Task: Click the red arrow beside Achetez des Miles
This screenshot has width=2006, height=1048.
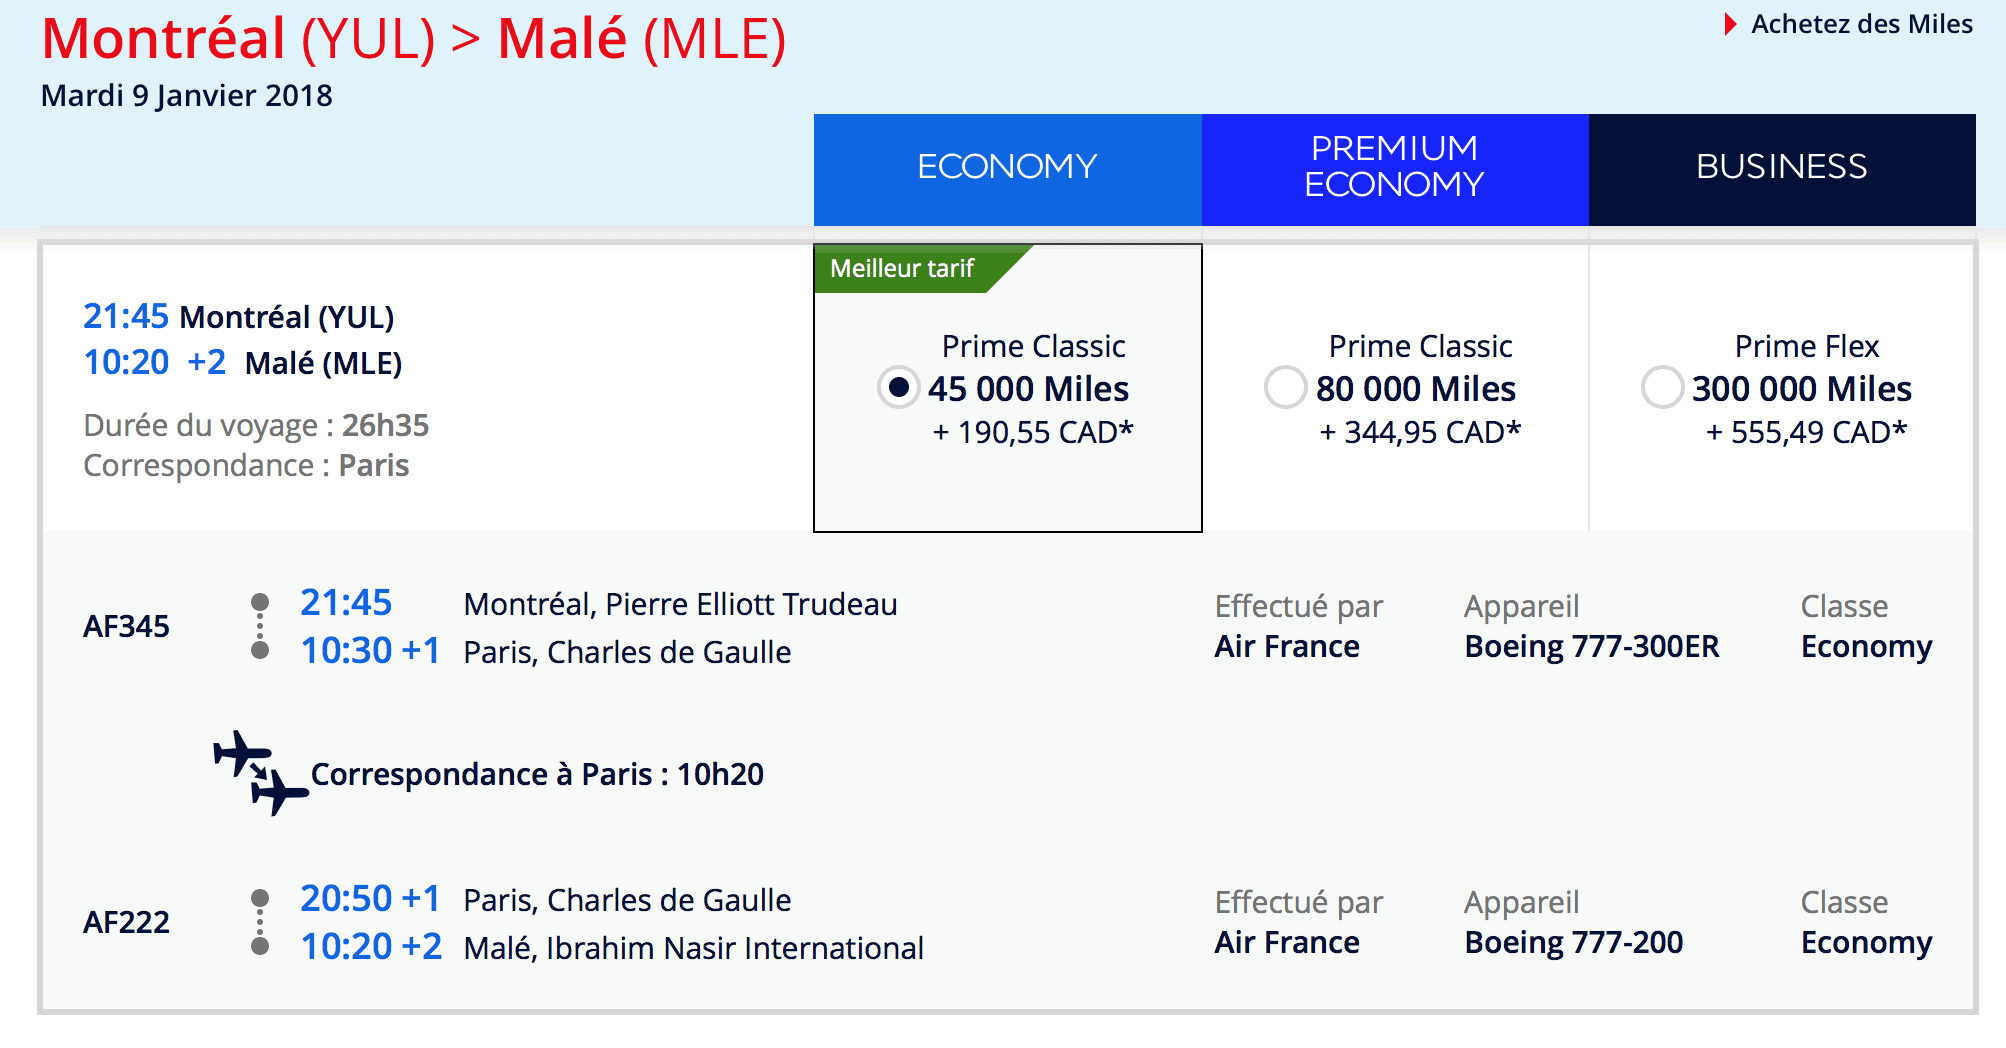Action: click(x=1730, y=24)
